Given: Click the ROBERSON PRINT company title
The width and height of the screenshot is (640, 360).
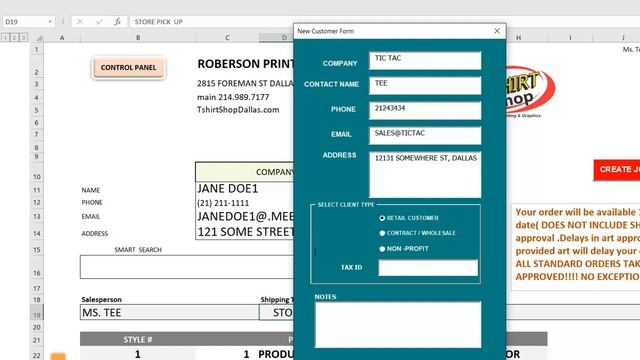Looking at the screenshot, I should 245,64.
